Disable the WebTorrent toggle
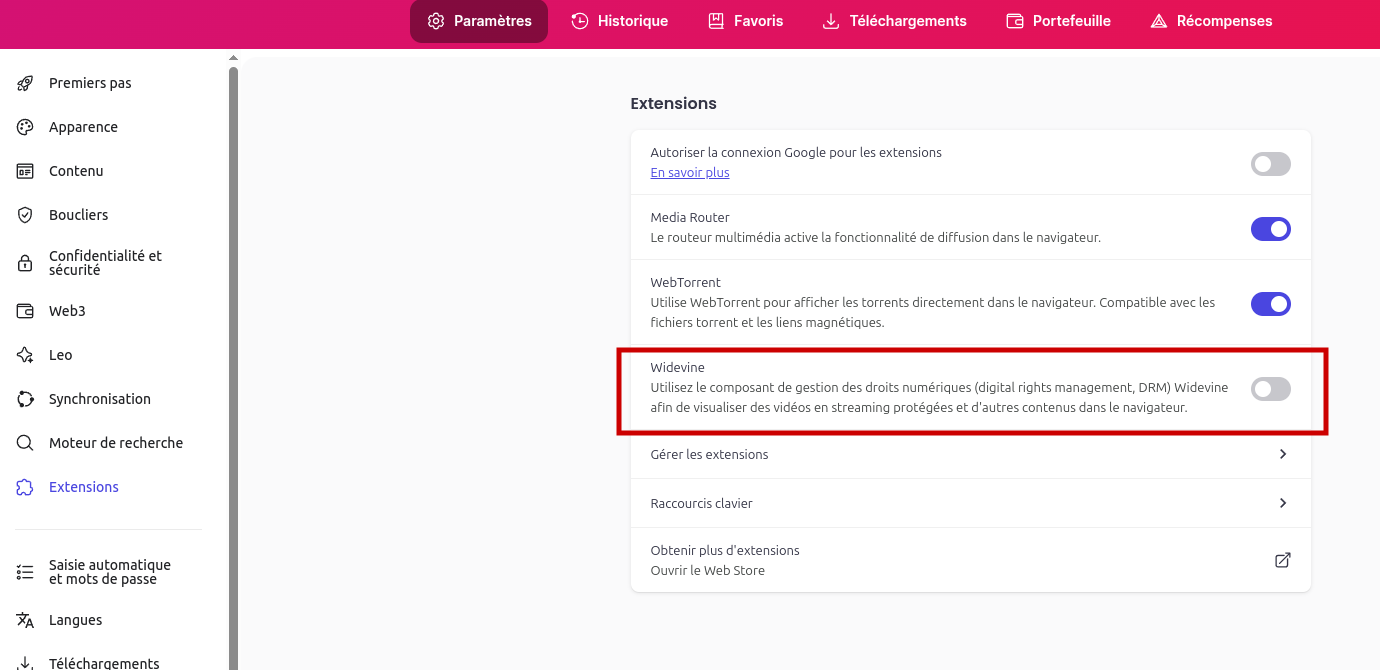Image resolution: width=1380 pixels, height=670 pixels. coord(1271,304)
